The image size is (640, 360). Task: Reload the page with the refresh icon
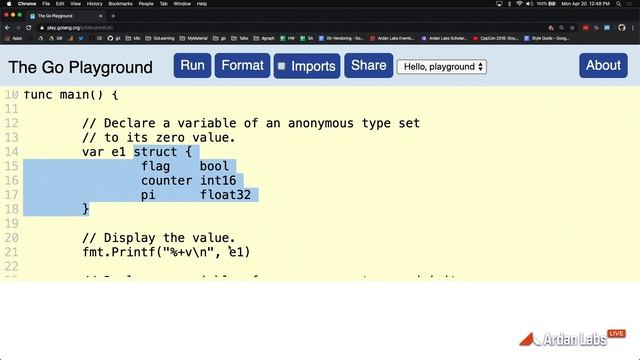click(x=29, y=28)
